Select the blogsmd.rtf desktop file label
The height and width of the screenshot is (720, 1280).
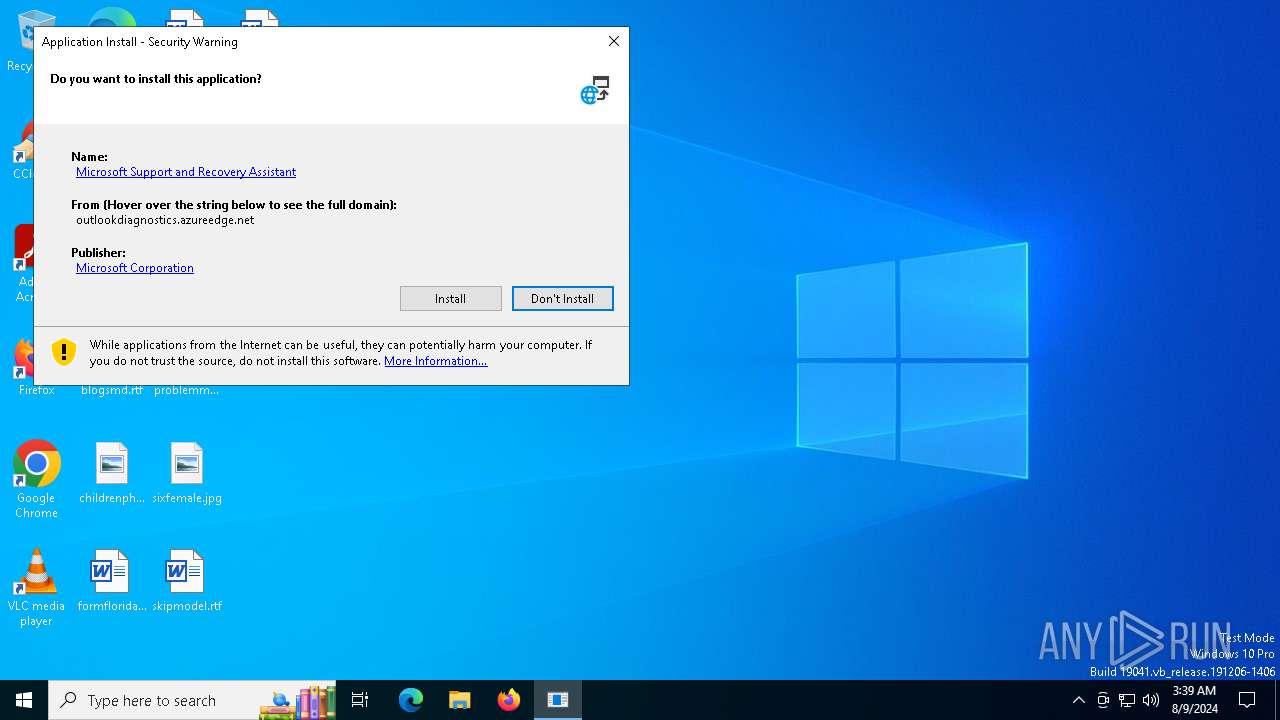112,390
